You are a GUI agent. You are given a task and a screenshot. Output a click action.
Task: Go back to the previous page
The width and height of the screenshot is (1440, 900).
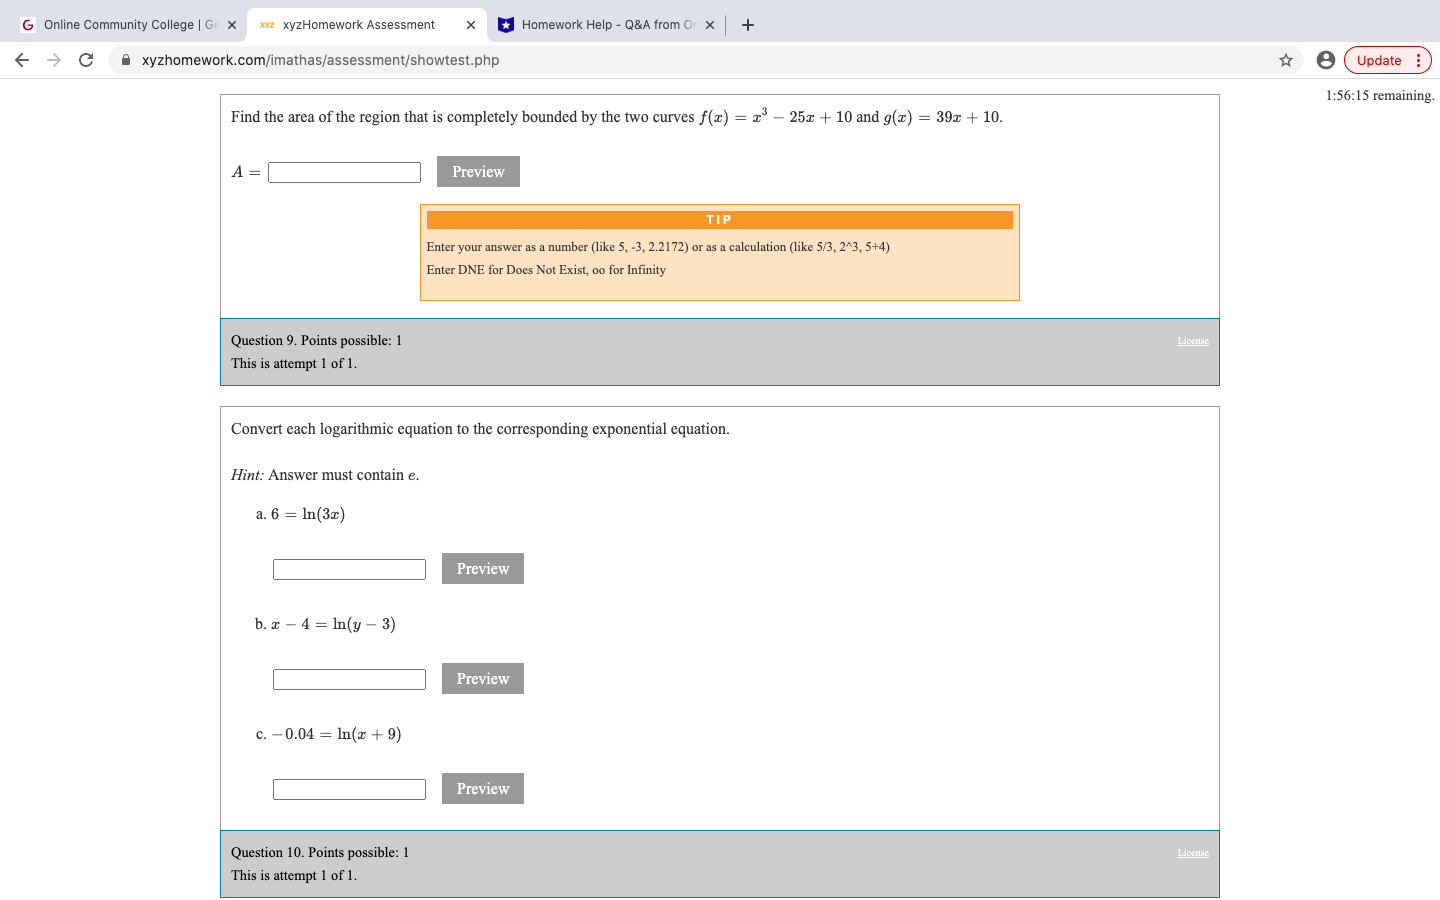(22, 60)
